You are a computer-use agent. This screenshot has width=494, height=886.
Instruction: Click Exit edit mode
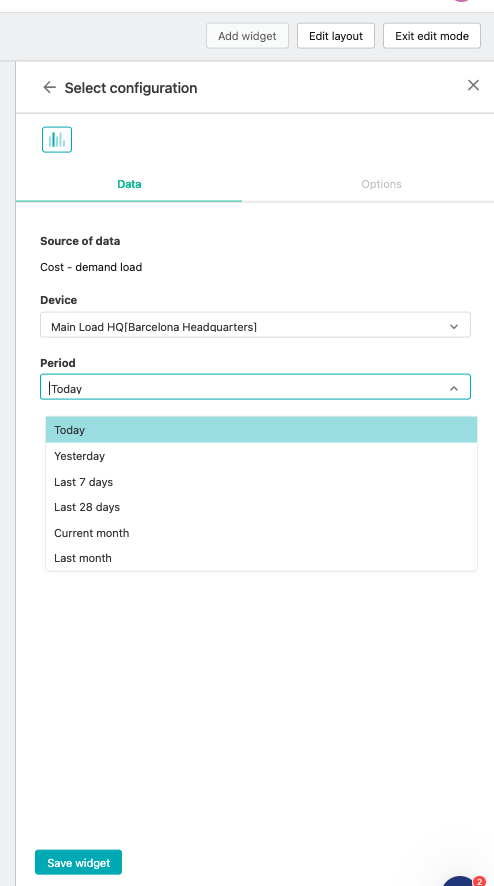tap(432, 36)
